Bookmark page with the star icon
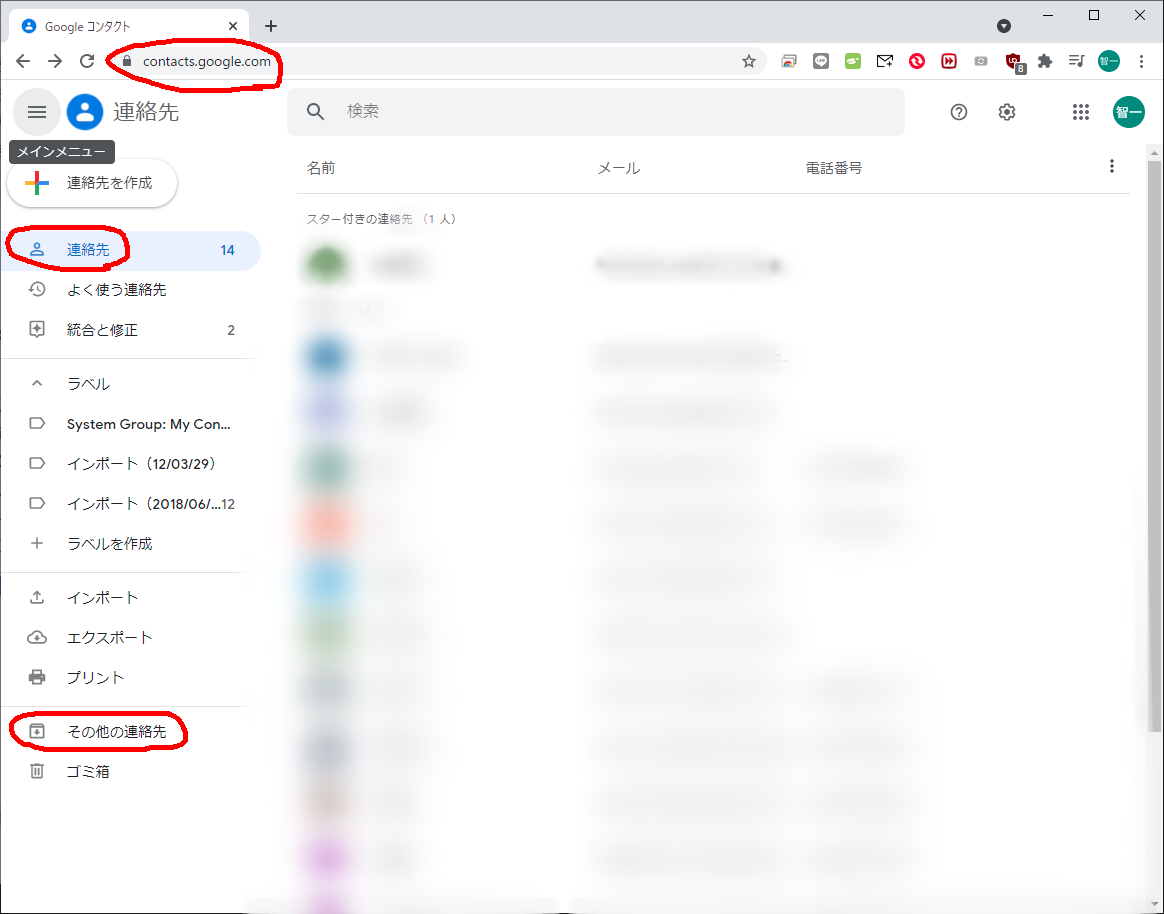The image size is (1164, 914). tap(748, 61)
